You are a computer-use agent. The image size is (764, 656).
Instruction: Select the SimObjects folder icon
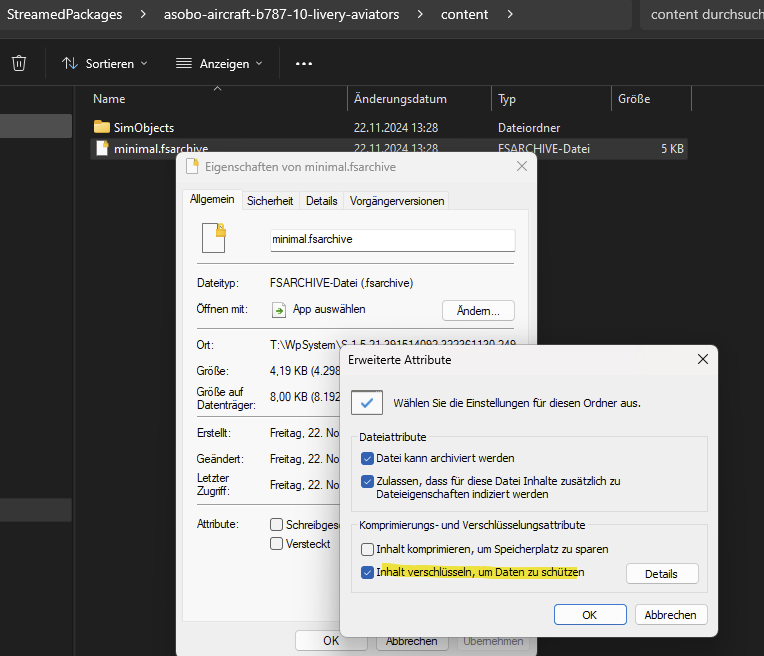(x=101, y=127)
